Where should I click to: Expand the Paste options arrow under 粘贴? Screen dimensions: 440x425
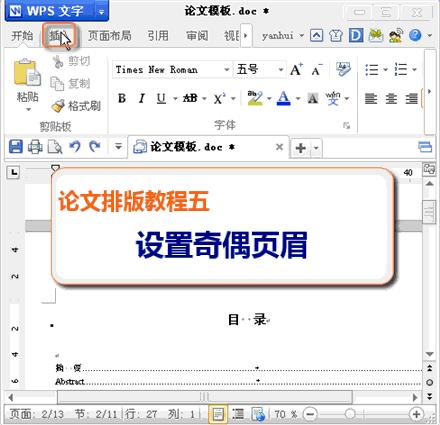pos(28,109)
